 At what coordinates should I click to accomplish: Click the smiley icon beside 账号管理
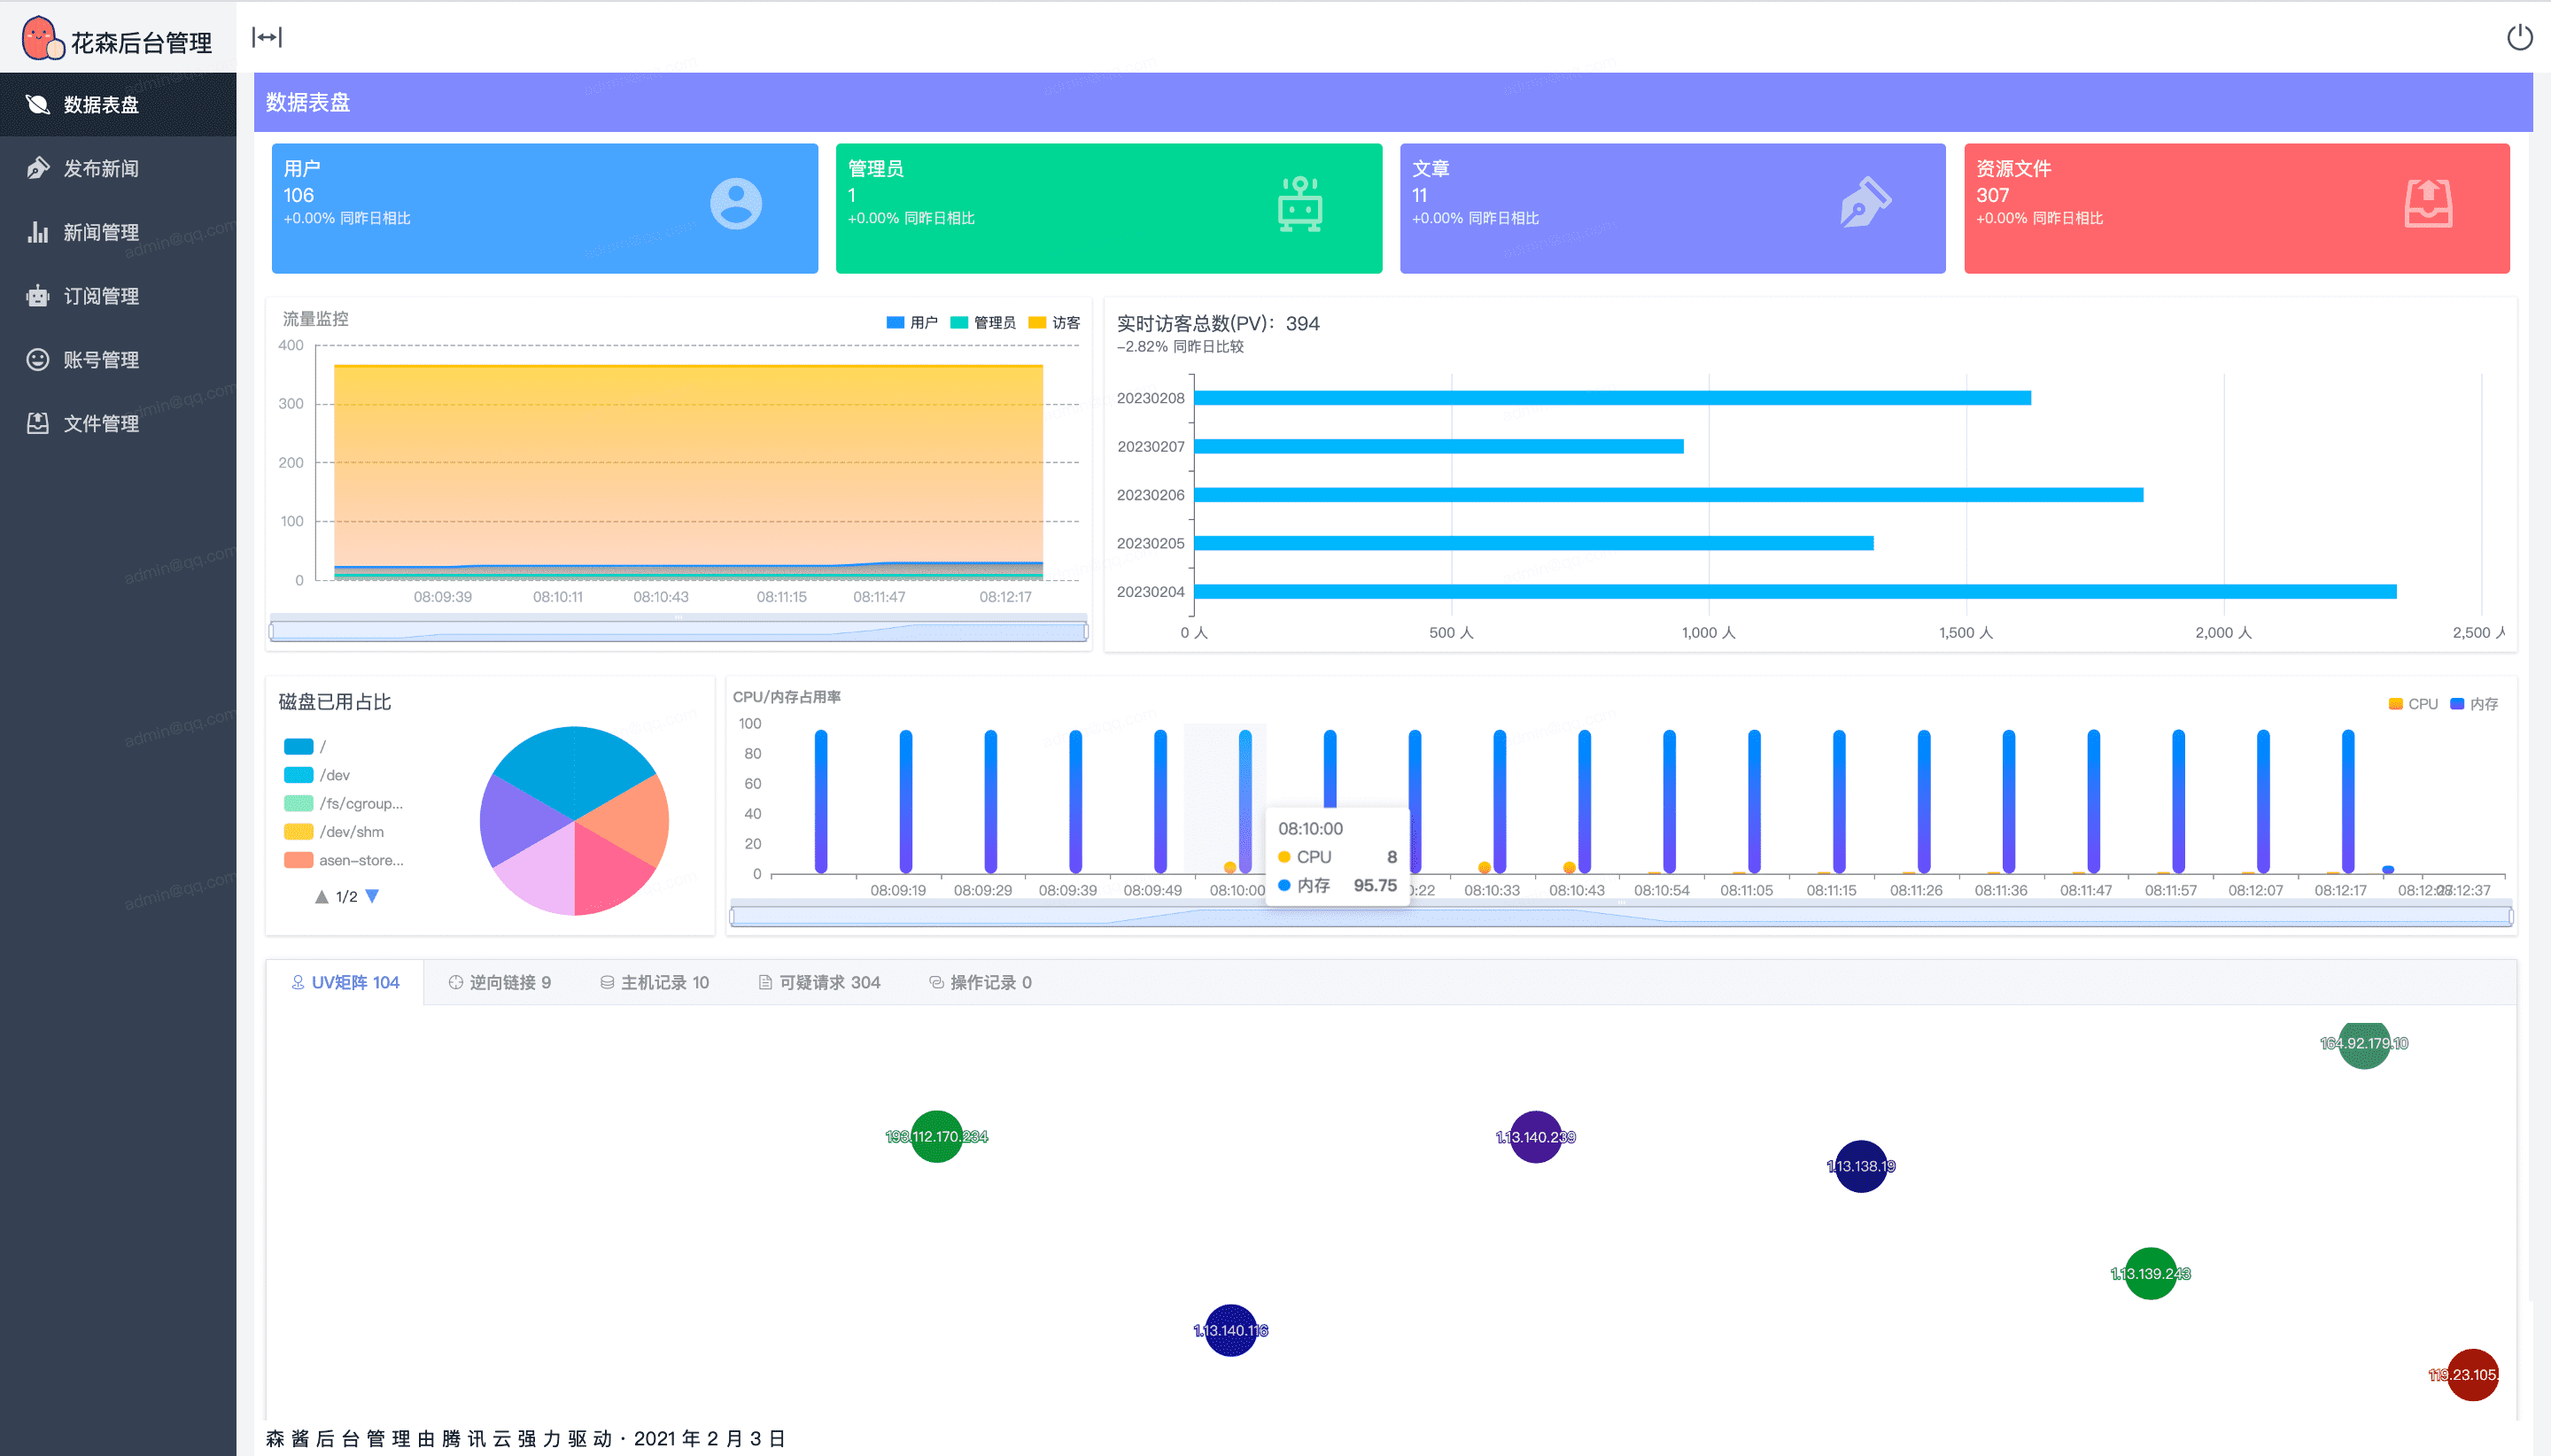click(38, 360)
